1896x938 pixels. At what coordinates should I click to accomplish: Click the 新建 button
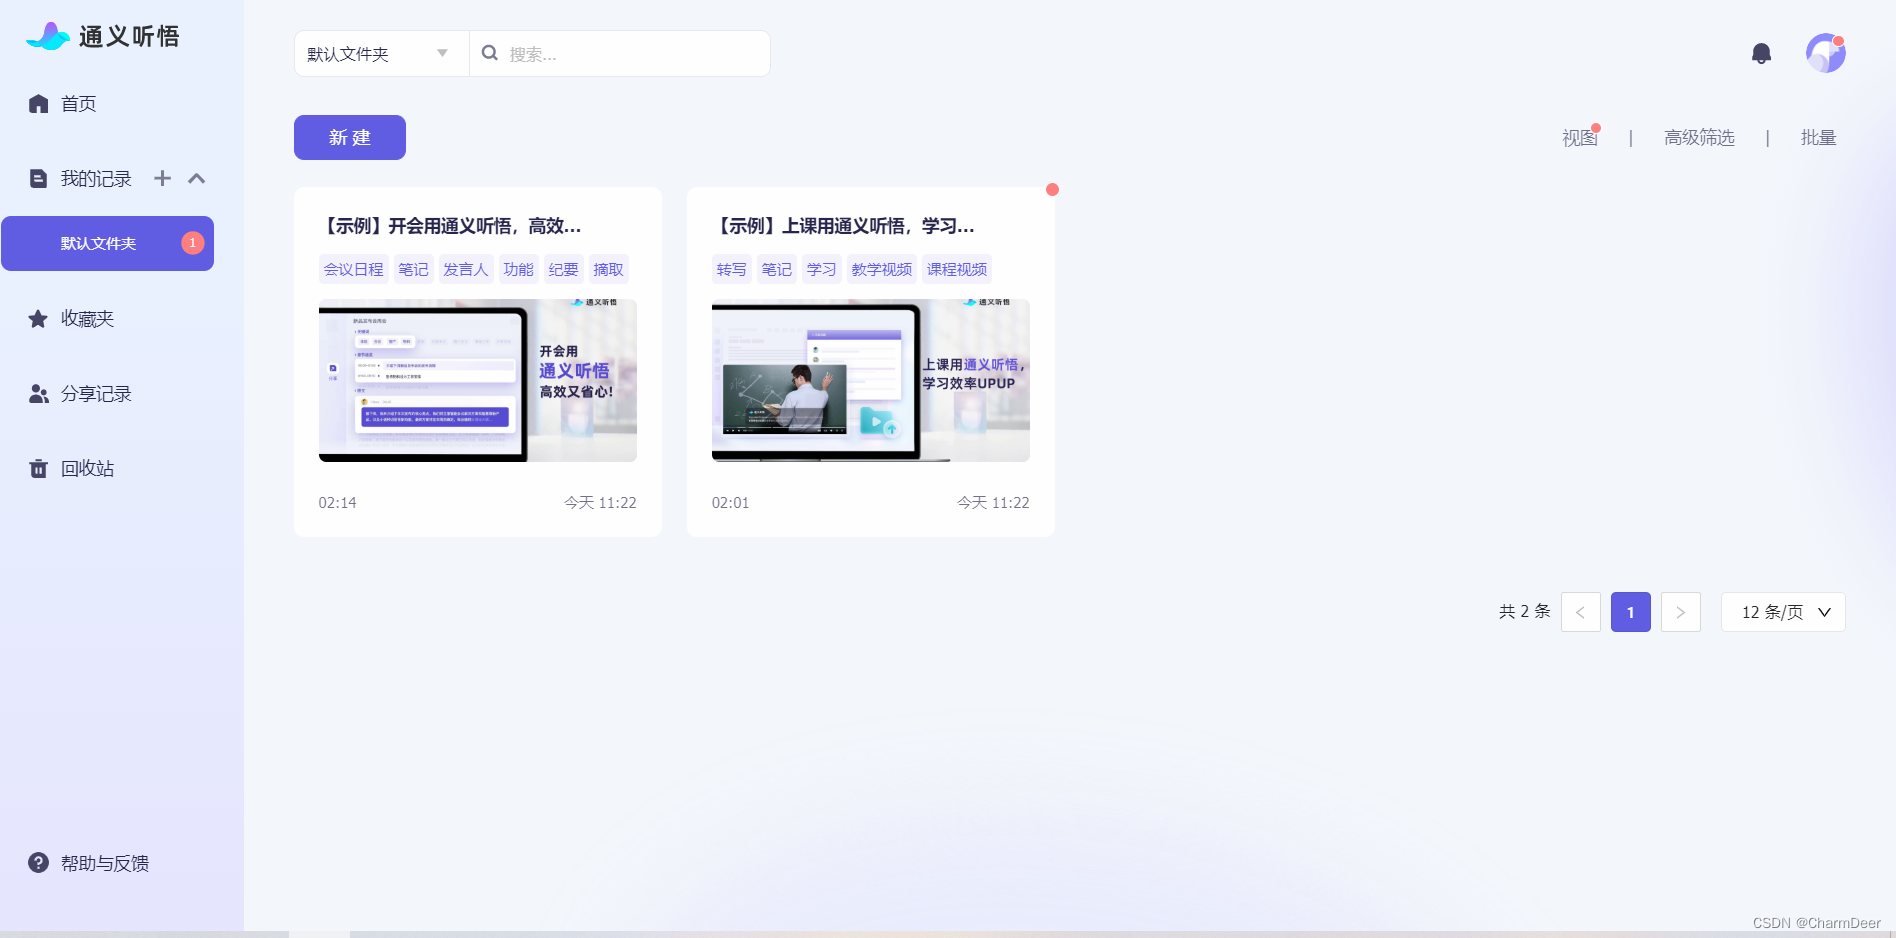click(x=350, y=137)
